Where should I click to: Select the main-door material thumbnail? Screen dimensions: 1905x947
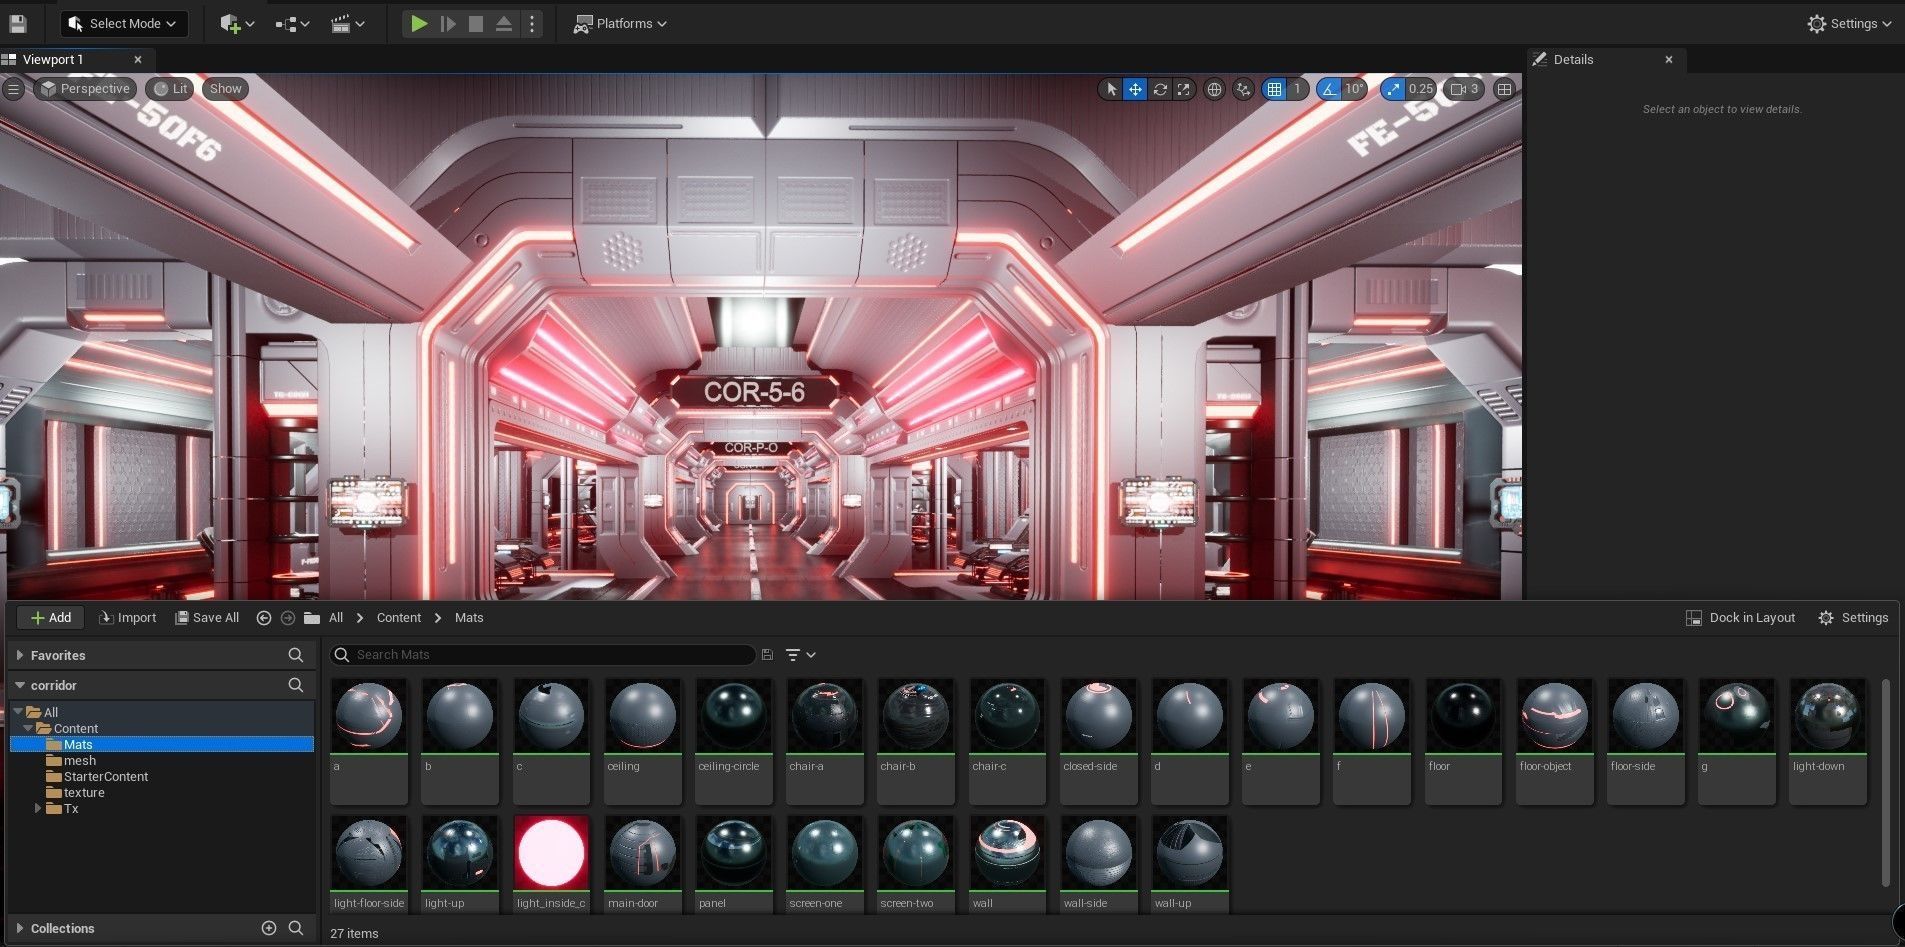642,852
